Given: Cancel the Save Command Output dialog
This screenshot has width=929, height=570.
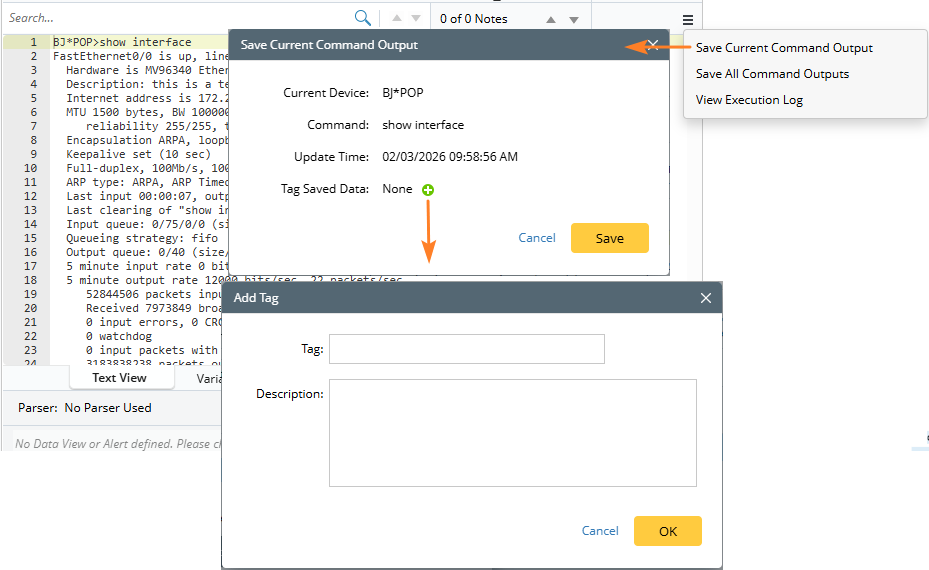Looking at the screenshot, I should [537, 238].
